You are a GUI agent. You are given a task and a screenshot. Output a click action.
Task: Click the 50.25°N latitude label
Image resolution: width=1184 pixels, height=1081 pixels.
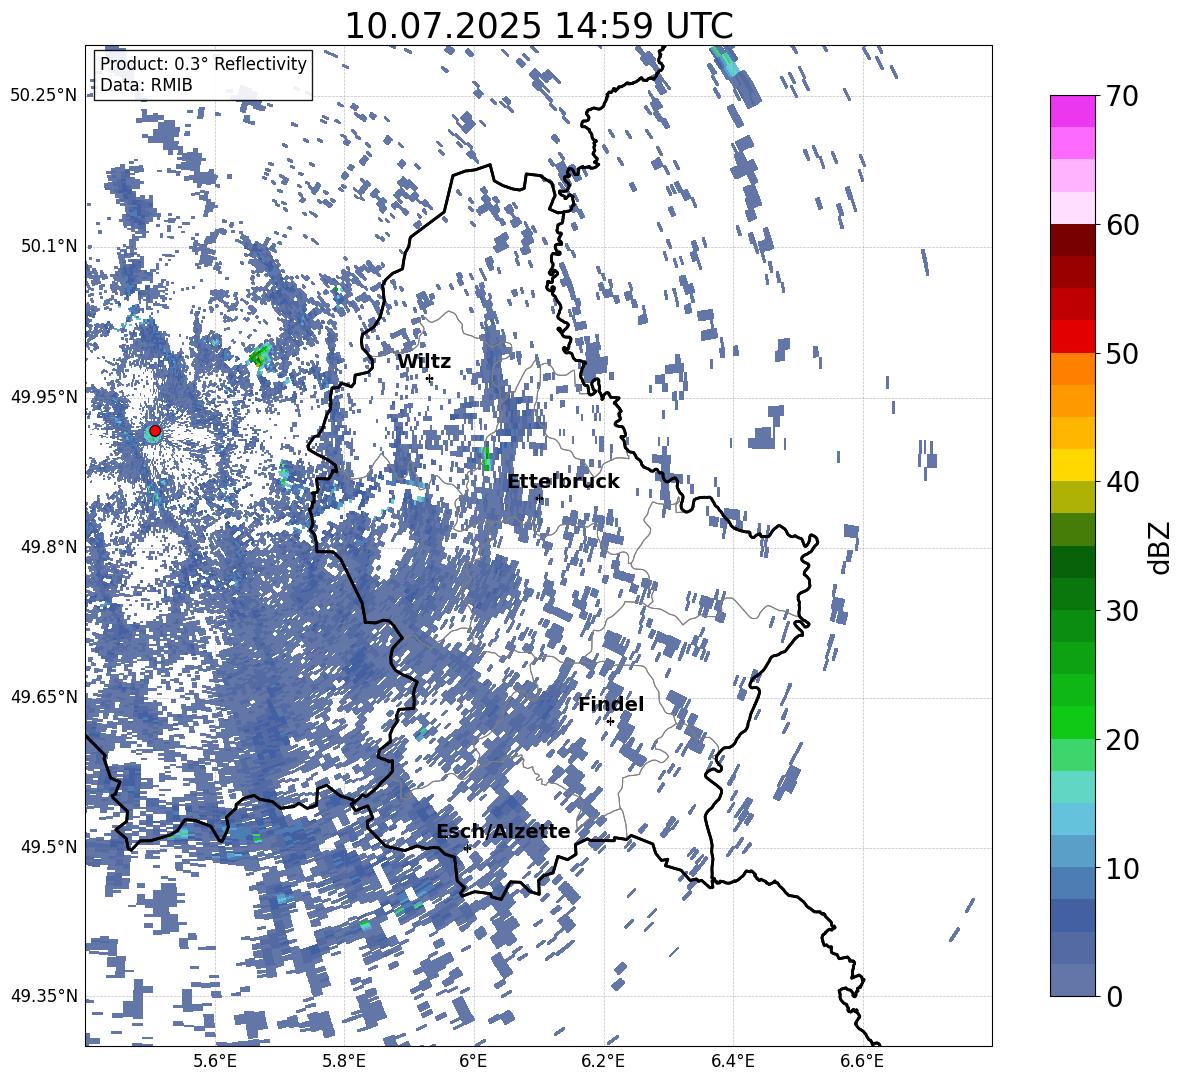click(x=44, y=96)
